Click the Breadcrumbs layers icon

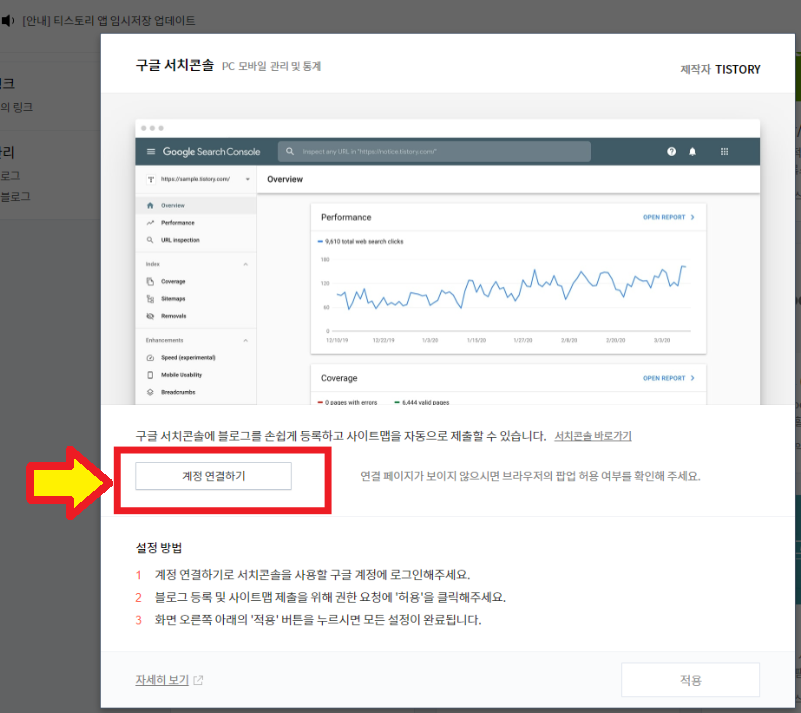tap(150, 392)
